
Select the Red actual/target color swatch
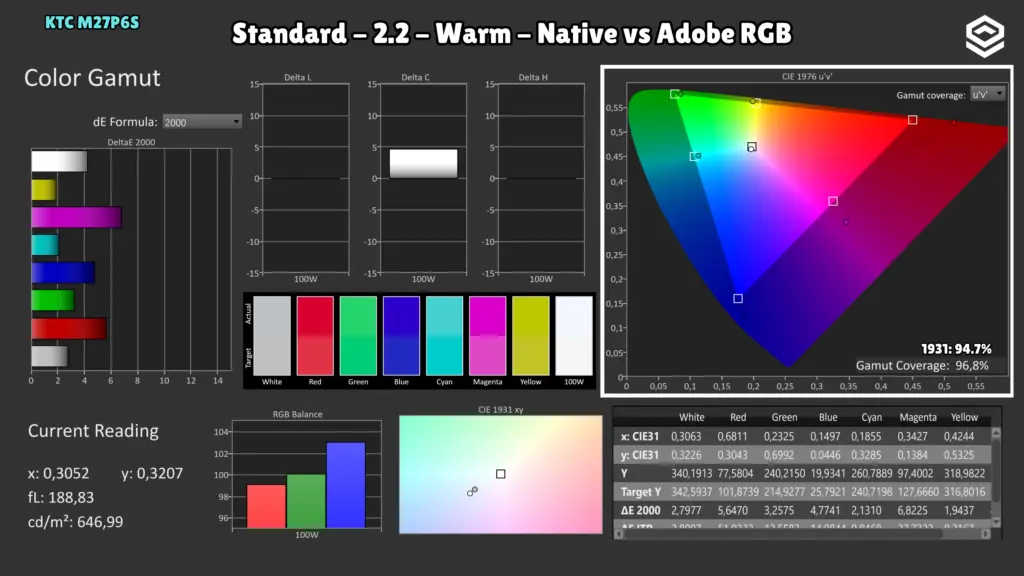pyautogui.click(x=315, y=336)
